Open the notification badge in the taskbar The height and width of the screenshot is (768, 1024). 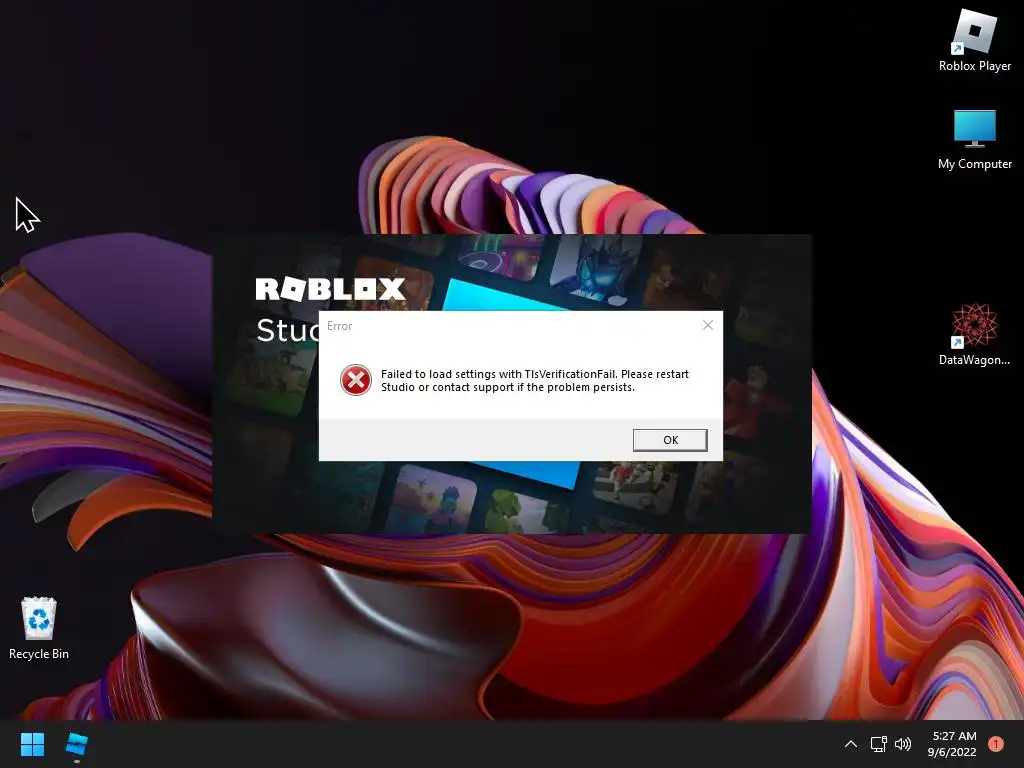(x=996, y=744)
